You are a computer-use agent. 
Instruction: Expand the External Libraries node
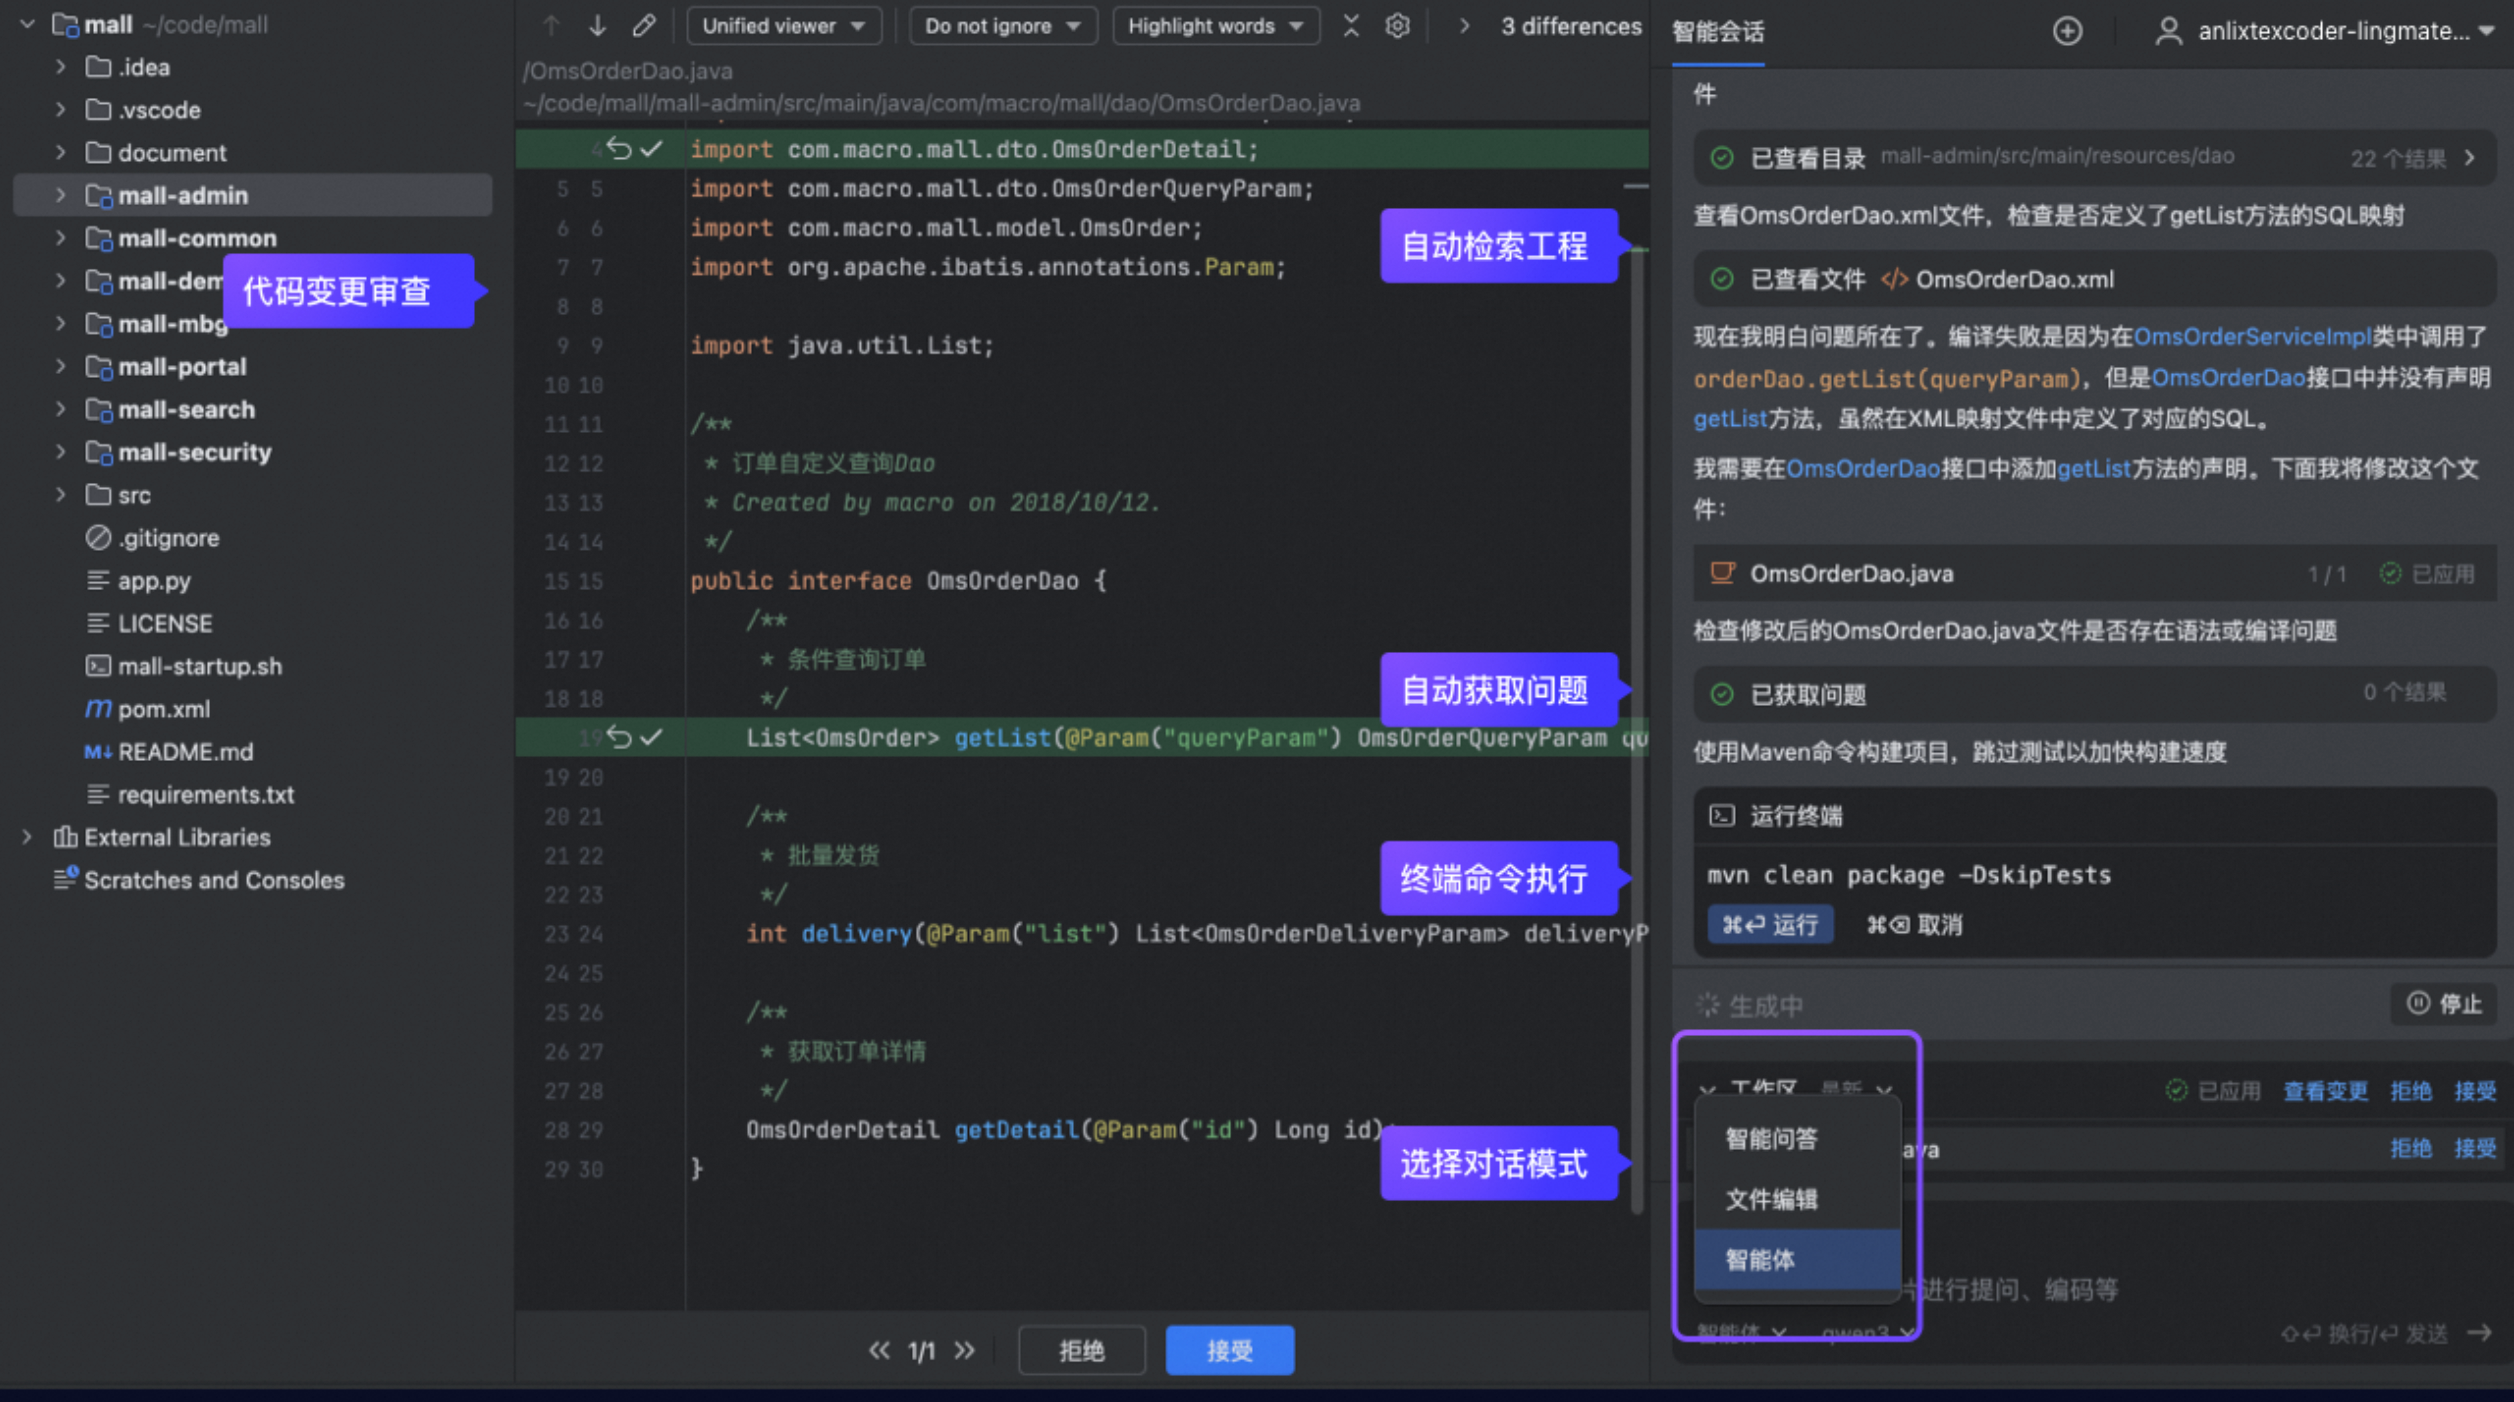pos(27,837)
